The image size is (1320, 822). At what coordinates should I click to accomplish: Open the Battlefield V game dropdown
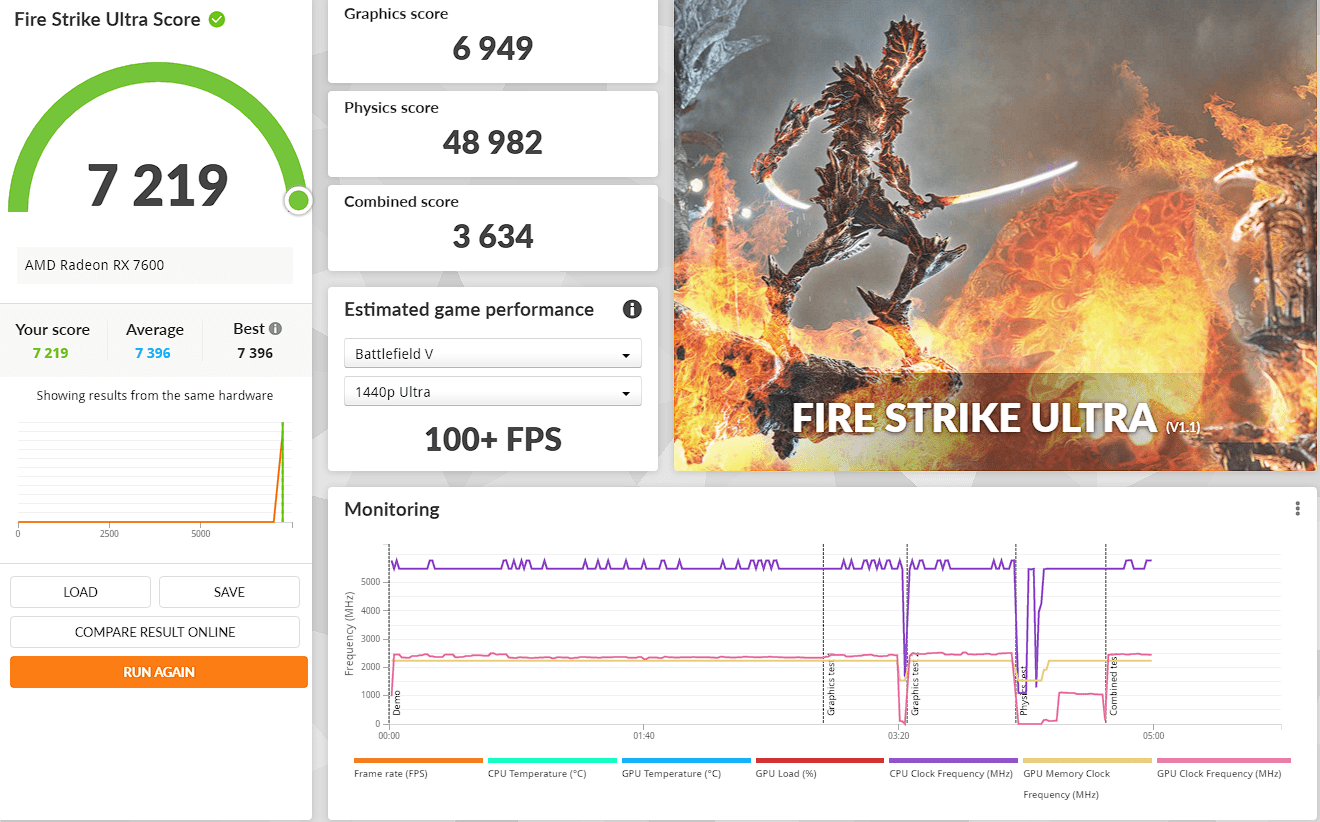pyautogui.click(x=492, y=354)
